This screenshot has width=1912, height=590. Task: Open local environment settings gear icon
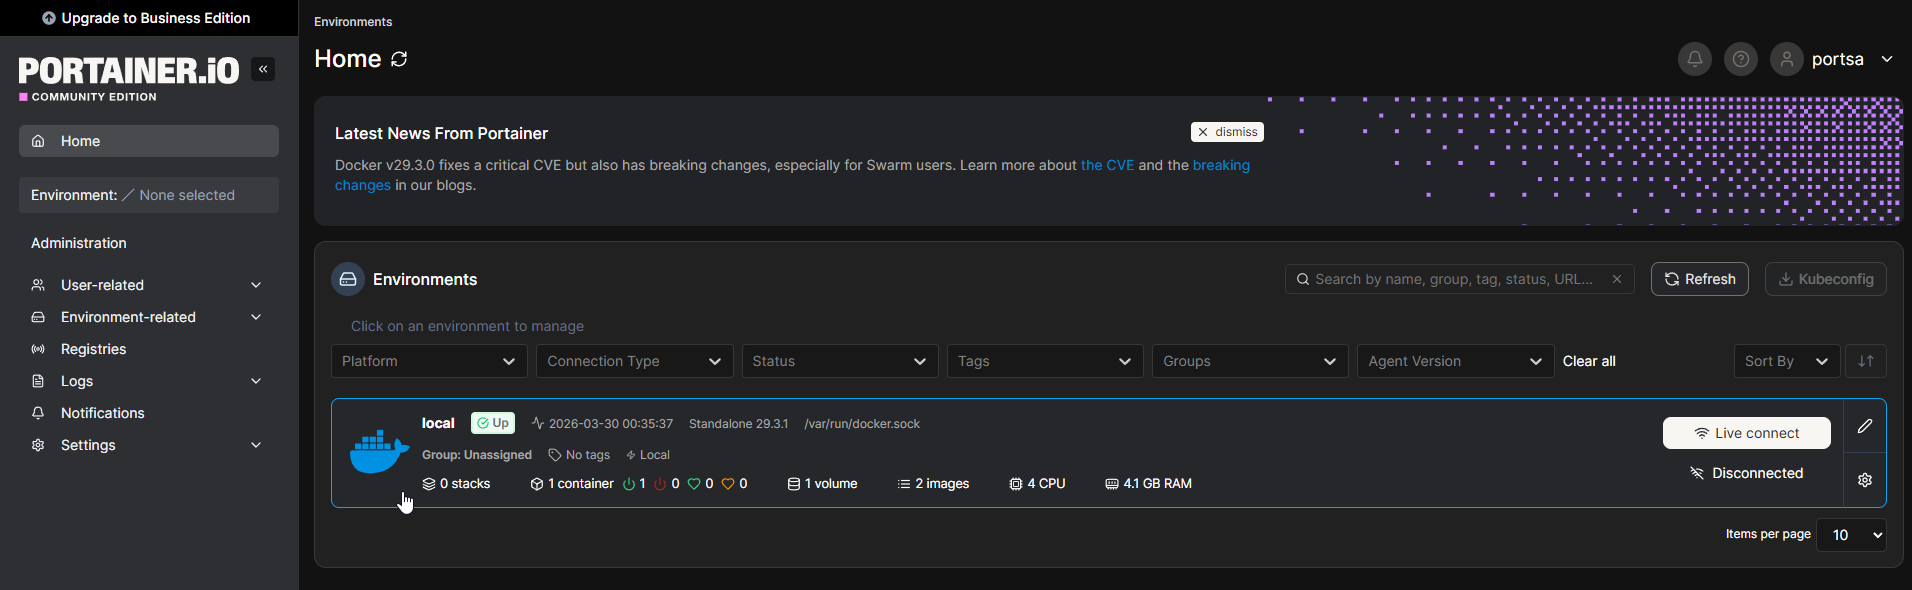tap(1864, 480)
